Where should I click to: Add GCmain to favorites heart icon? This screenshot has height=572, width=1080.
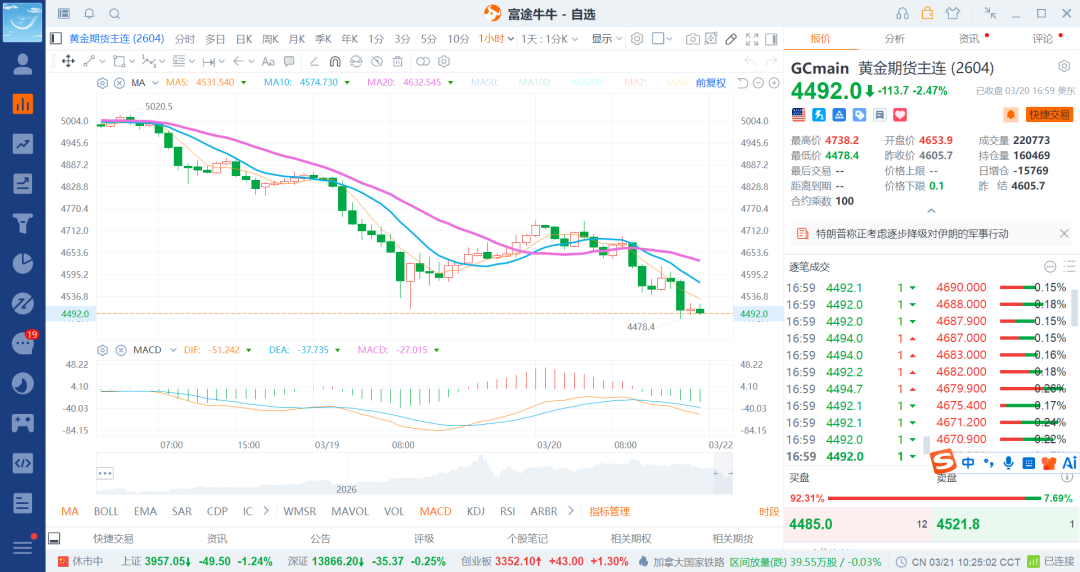click(900, 114)
